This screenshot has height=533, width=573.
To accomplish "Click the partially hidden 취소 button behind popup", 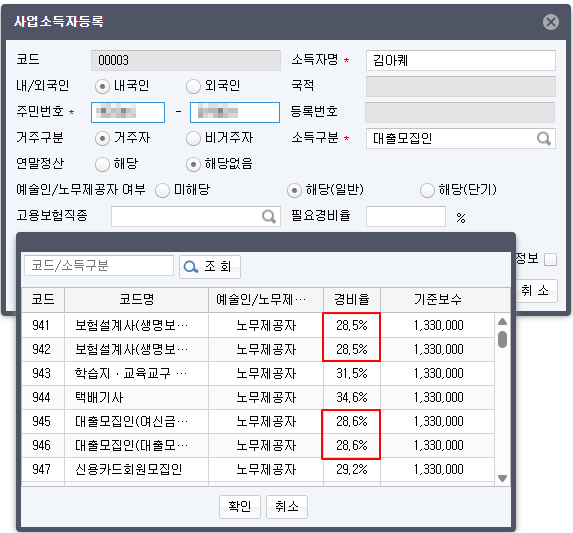I will pyautogui.click(x=536, y=291).
